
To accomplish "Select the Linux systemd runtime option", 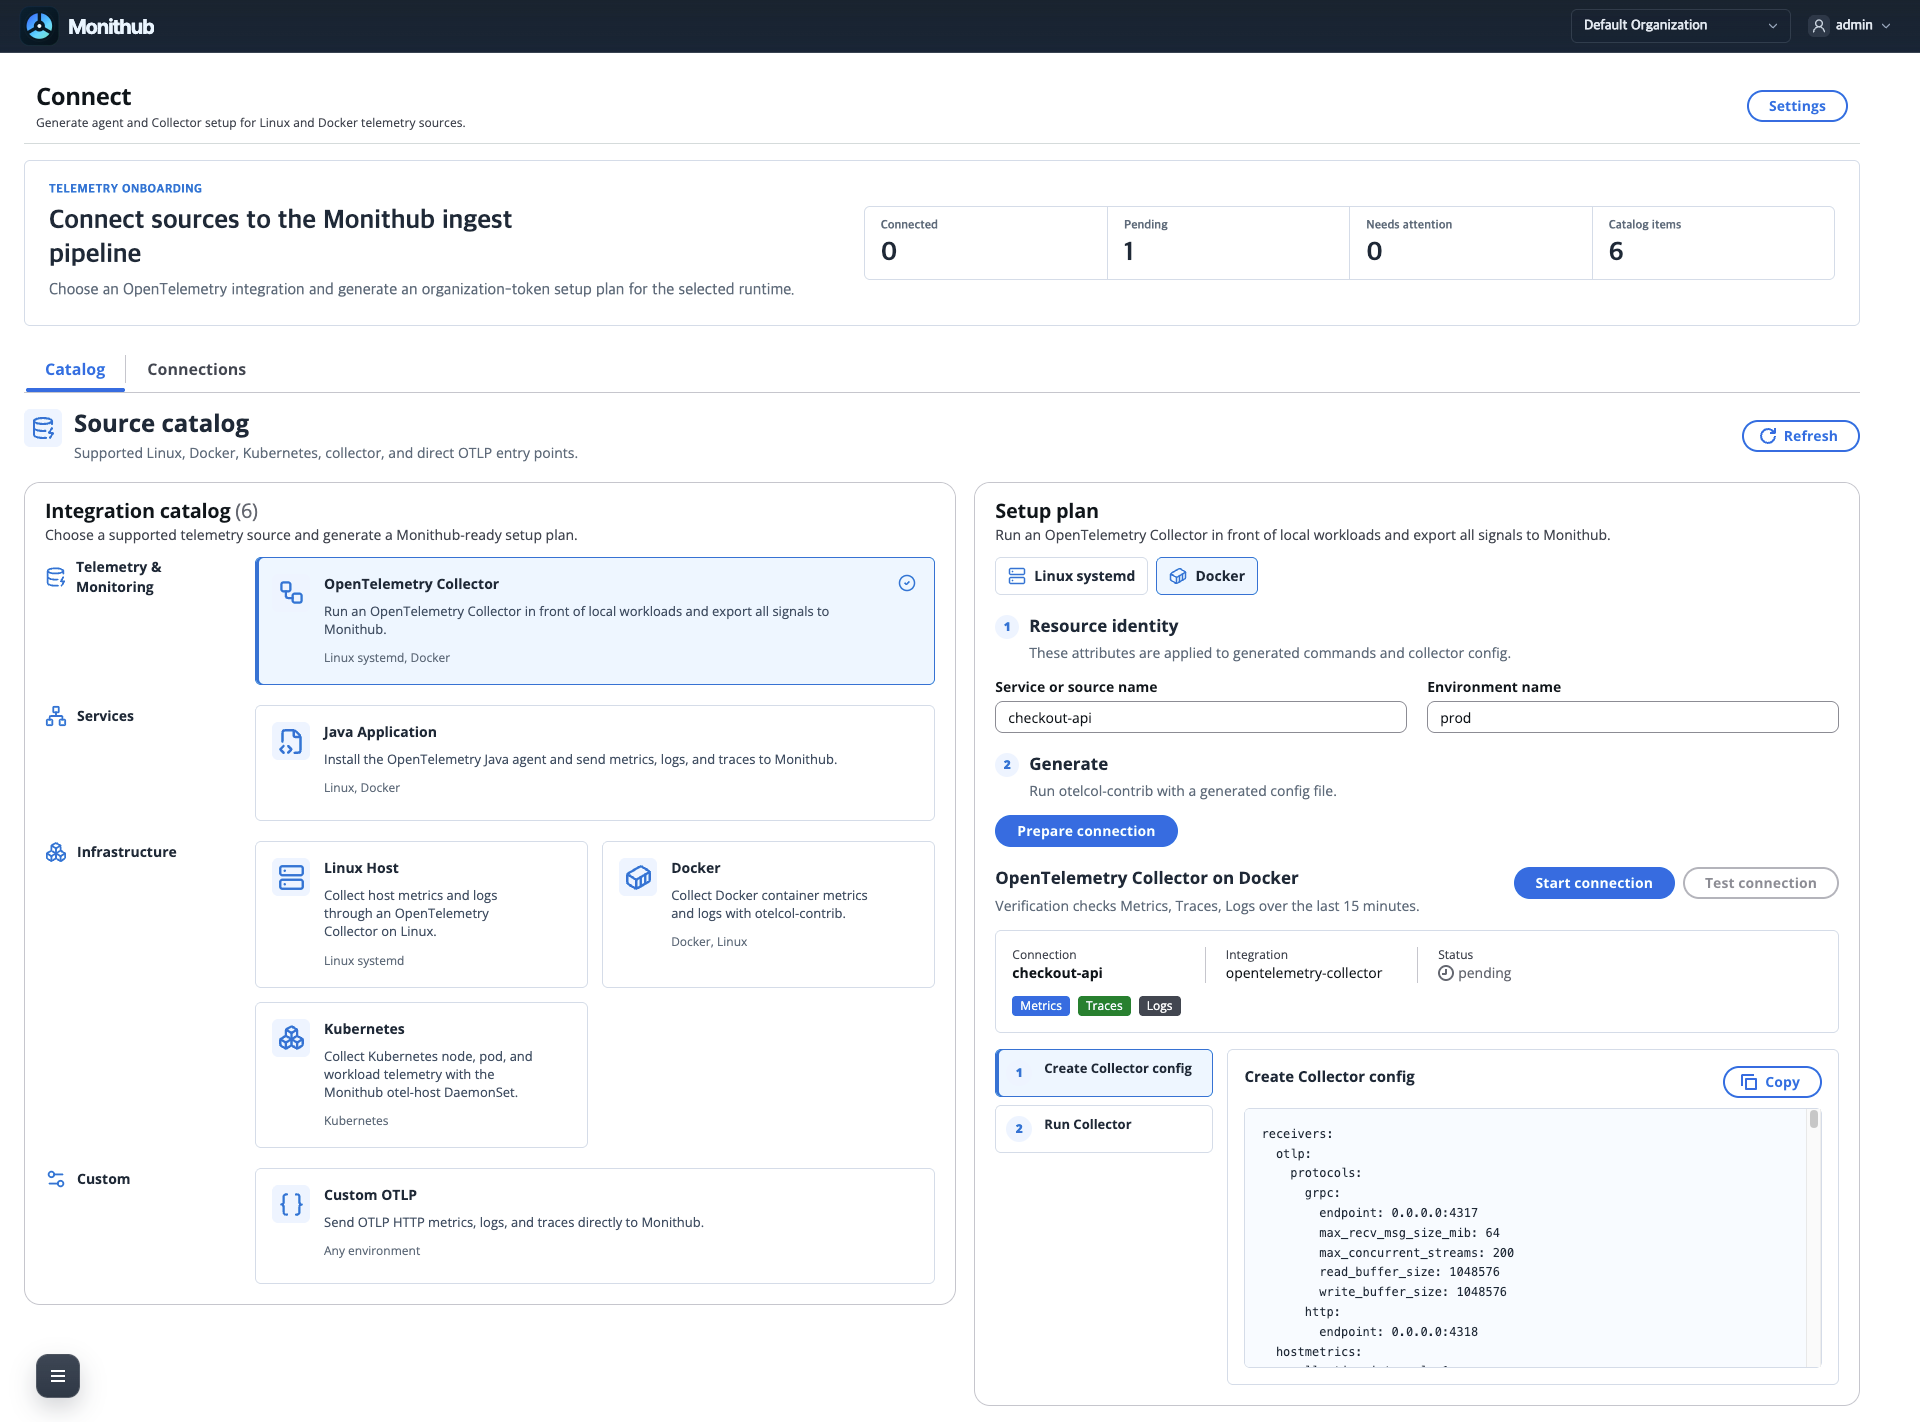I will tap(1071, 576).
